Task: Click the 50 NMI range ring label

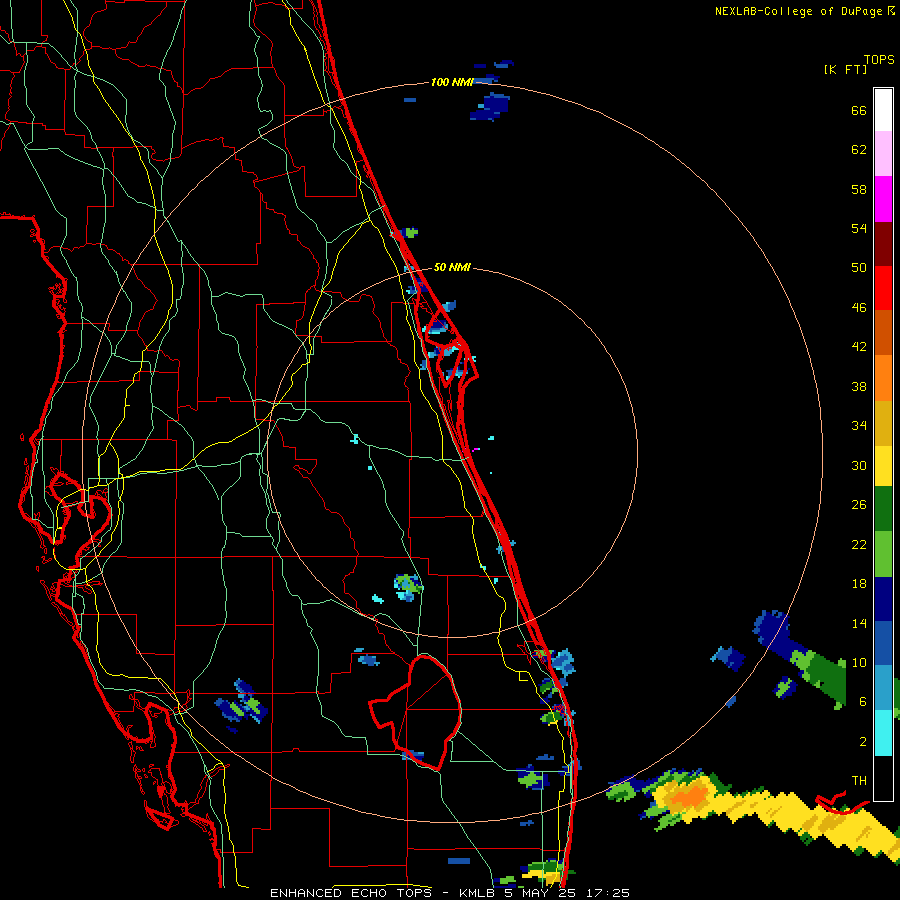Action: click(x=452, y=267)
